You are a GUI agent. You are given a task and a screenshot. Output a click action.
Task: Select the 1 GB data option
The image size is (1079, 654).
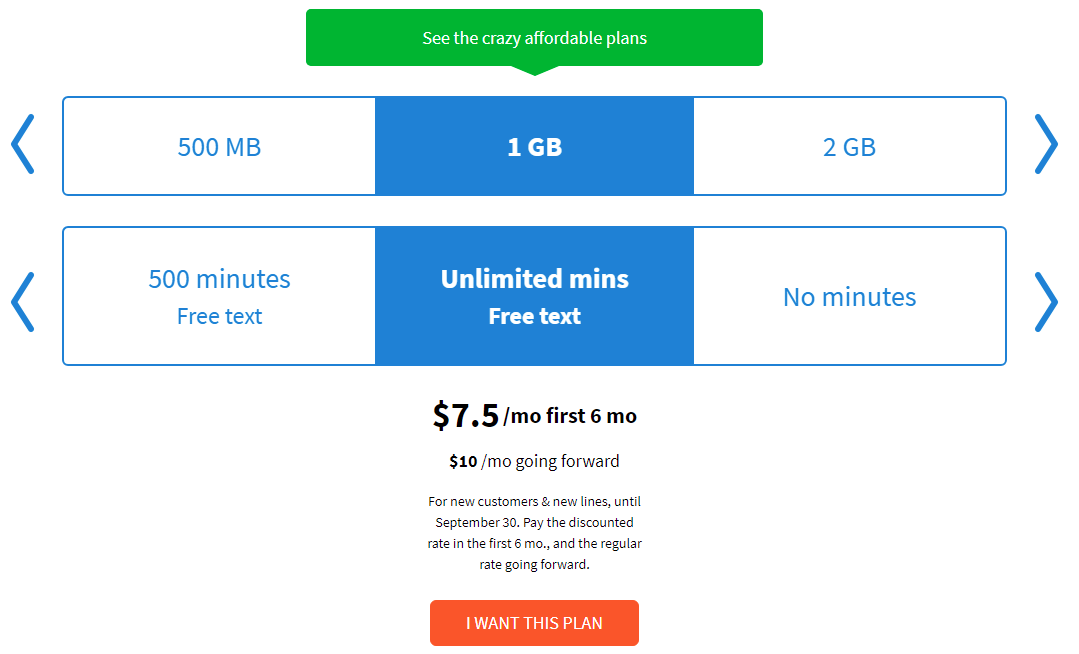click(x=534, y=147)
